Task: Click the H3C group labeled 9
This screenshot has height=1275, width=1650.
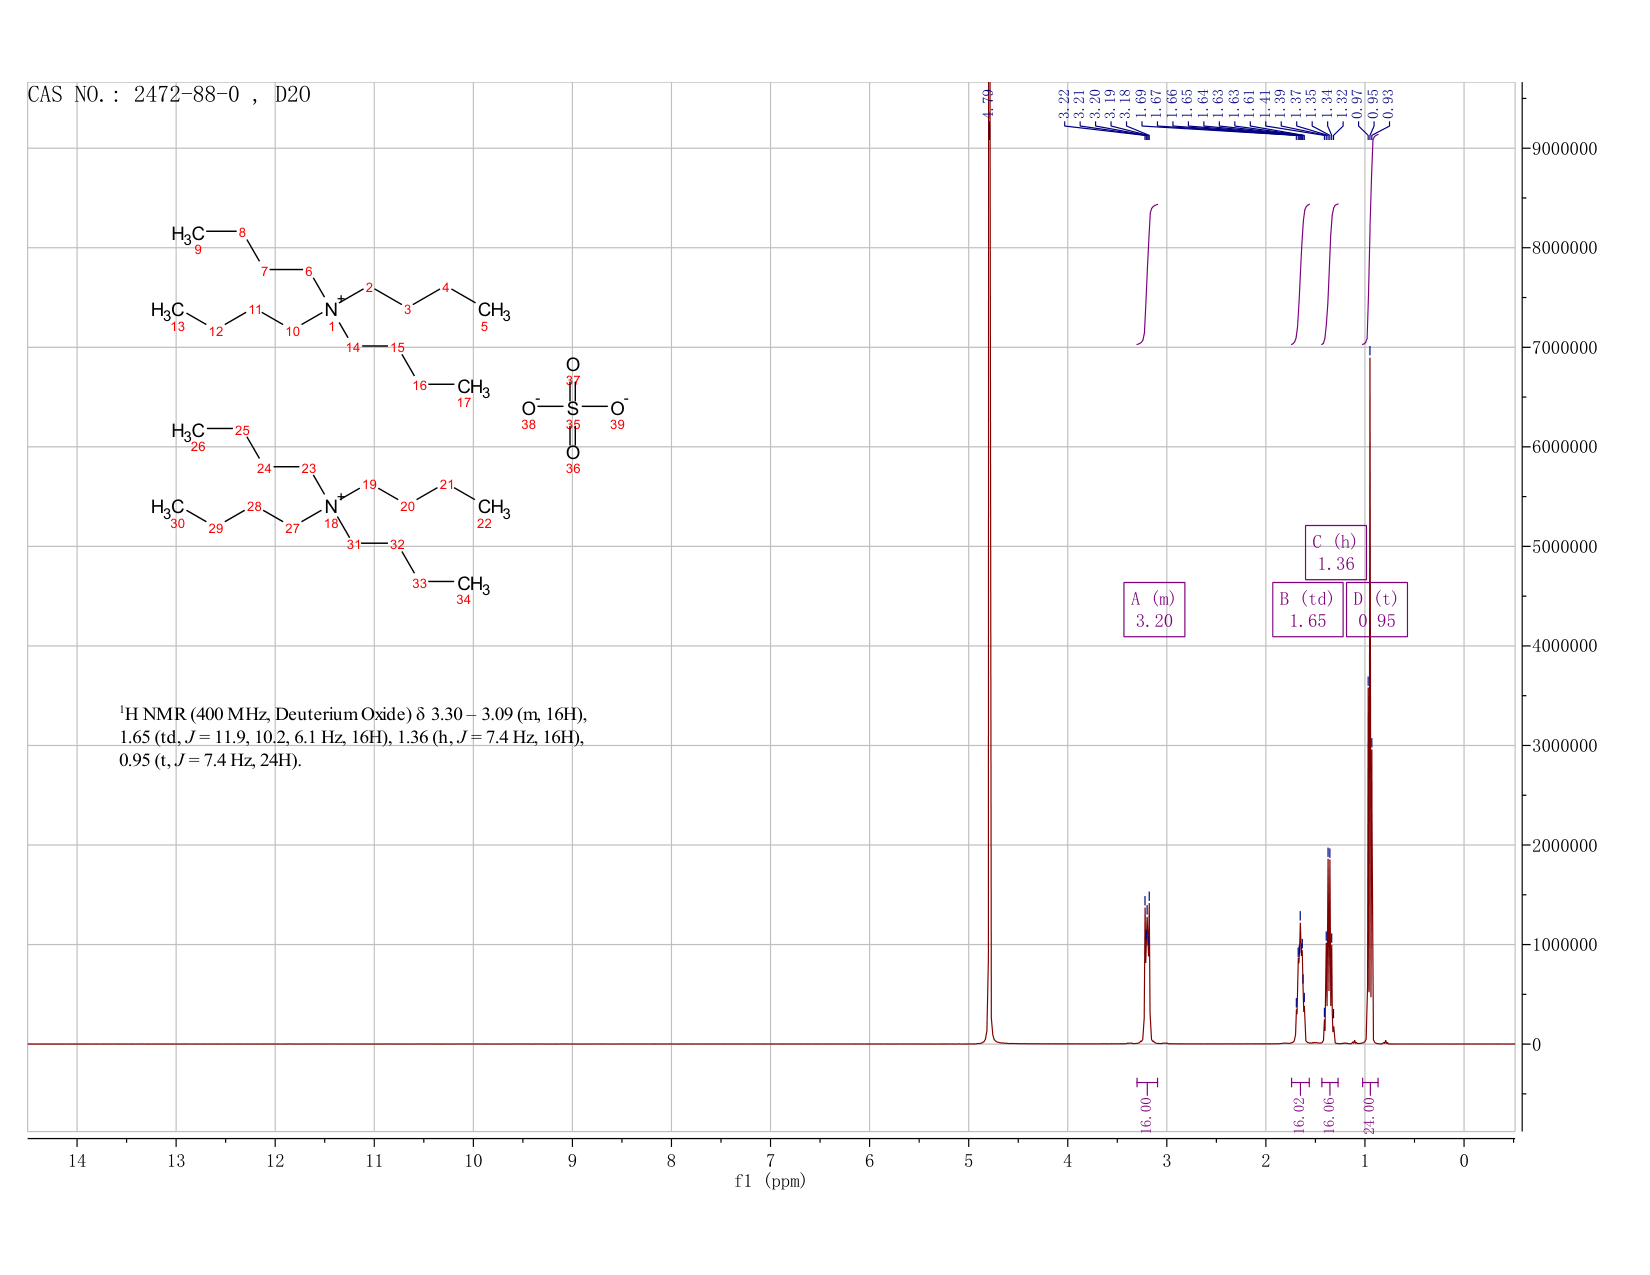Action: coord(188,235)
